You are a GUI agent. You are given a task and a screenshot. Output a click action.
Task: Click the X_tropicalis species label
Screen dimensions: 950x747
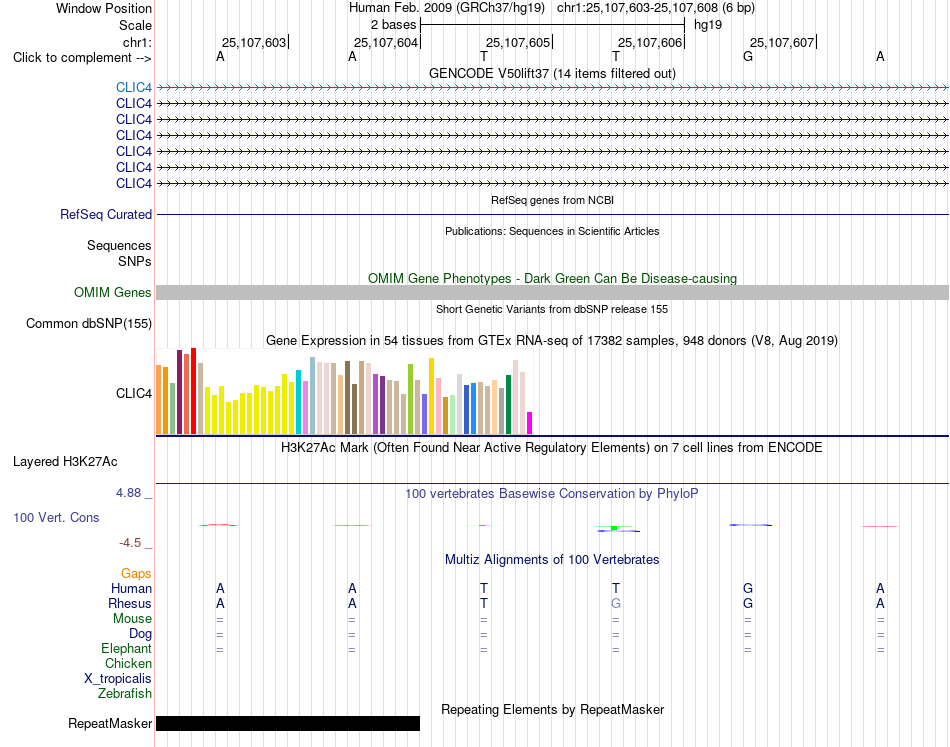pos(118,679)
